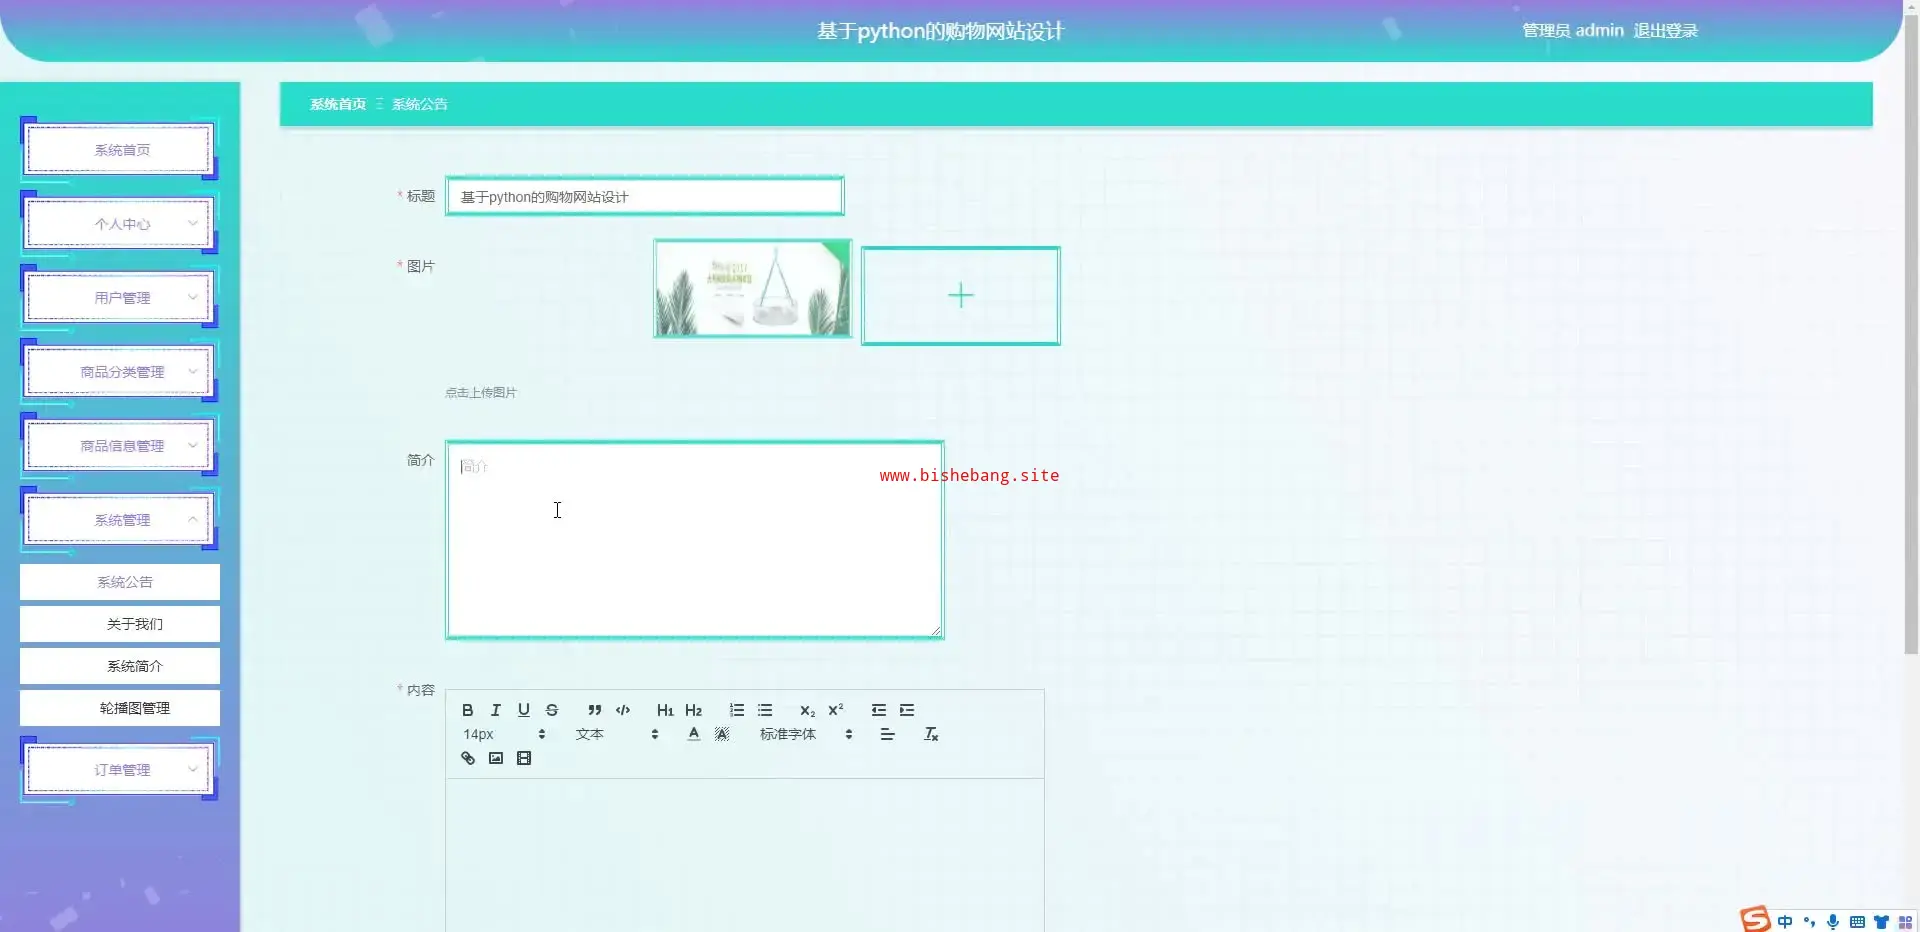The image size is (1920, 932).
Task: Open the 轮播图管理 submenu item
Action: pyautogui.click(x=120, y=708)
